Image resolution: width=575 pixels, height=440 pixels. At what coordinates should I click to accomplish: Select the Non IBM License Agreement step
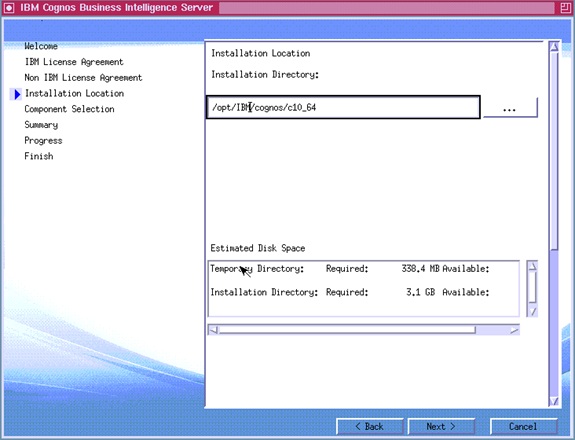(x=83, y=78)
